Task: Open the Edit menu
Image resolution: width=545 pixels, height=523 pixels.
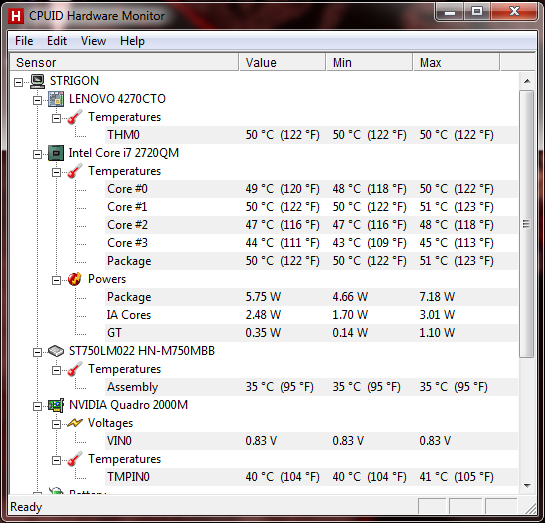Action: click(57, 41)
